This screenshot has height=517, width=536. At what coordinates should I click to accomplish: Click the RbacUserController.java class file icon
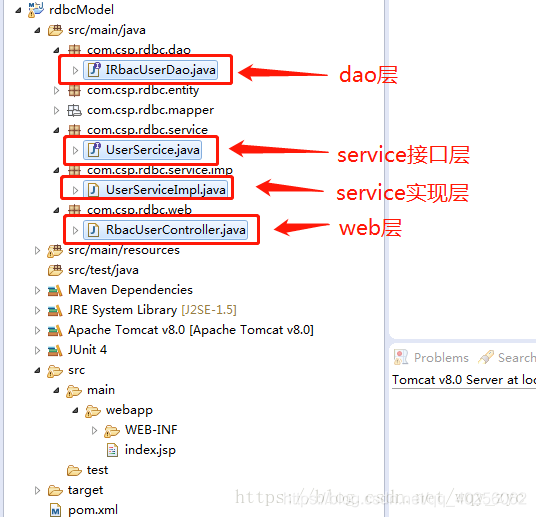93,230
